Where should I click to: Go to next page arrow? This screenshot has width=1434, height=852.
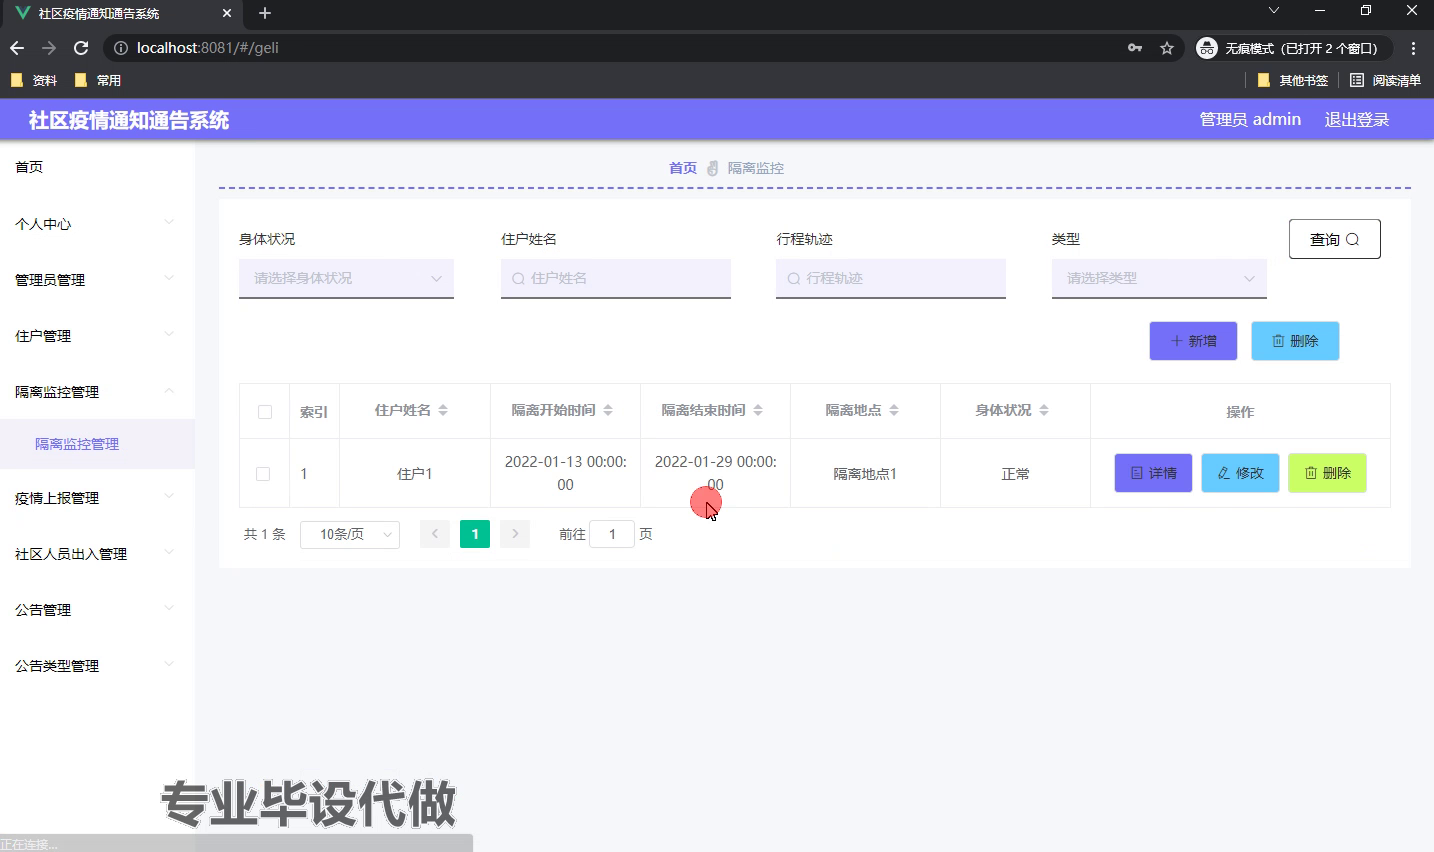coord(515,534)
